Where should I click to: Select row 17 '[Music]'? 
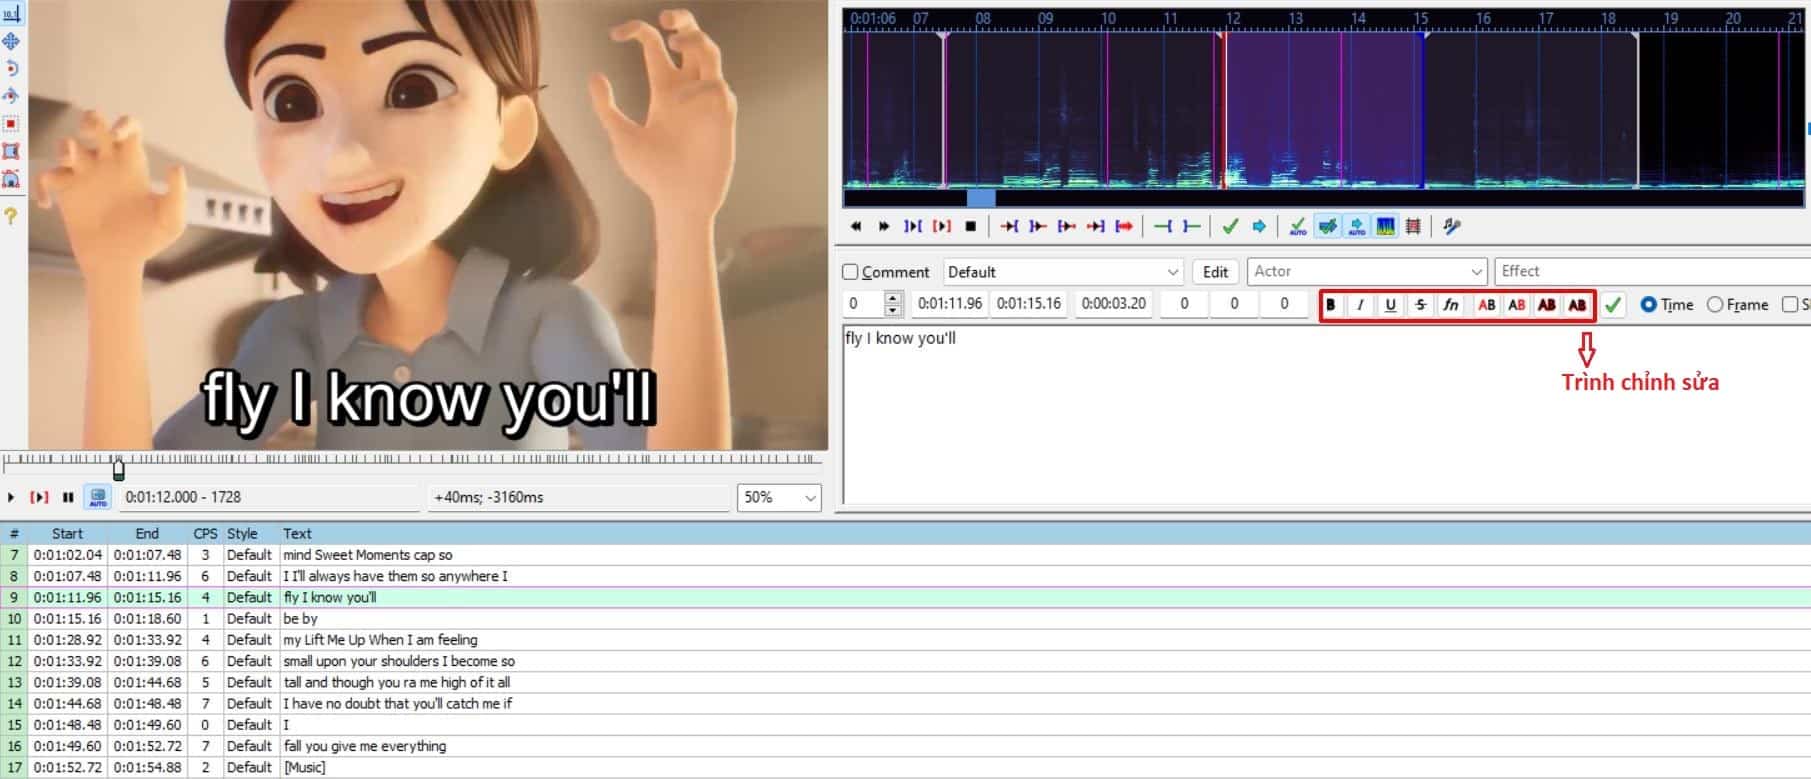905,767
